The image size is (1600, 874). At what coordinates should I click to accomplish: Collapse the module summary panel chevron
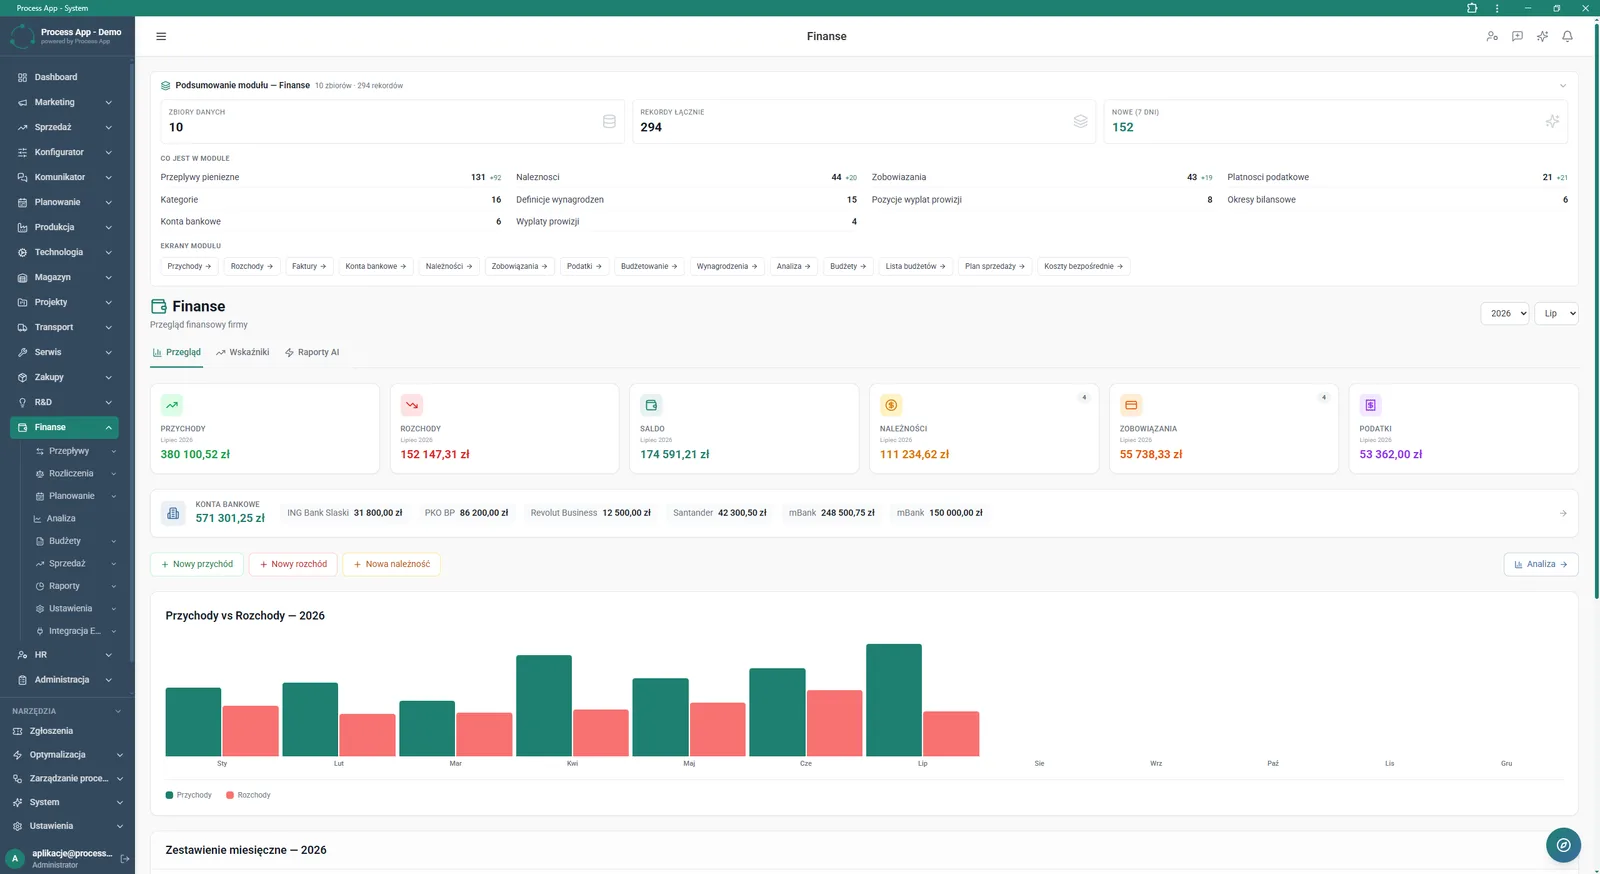click(x=1563, y=86)
